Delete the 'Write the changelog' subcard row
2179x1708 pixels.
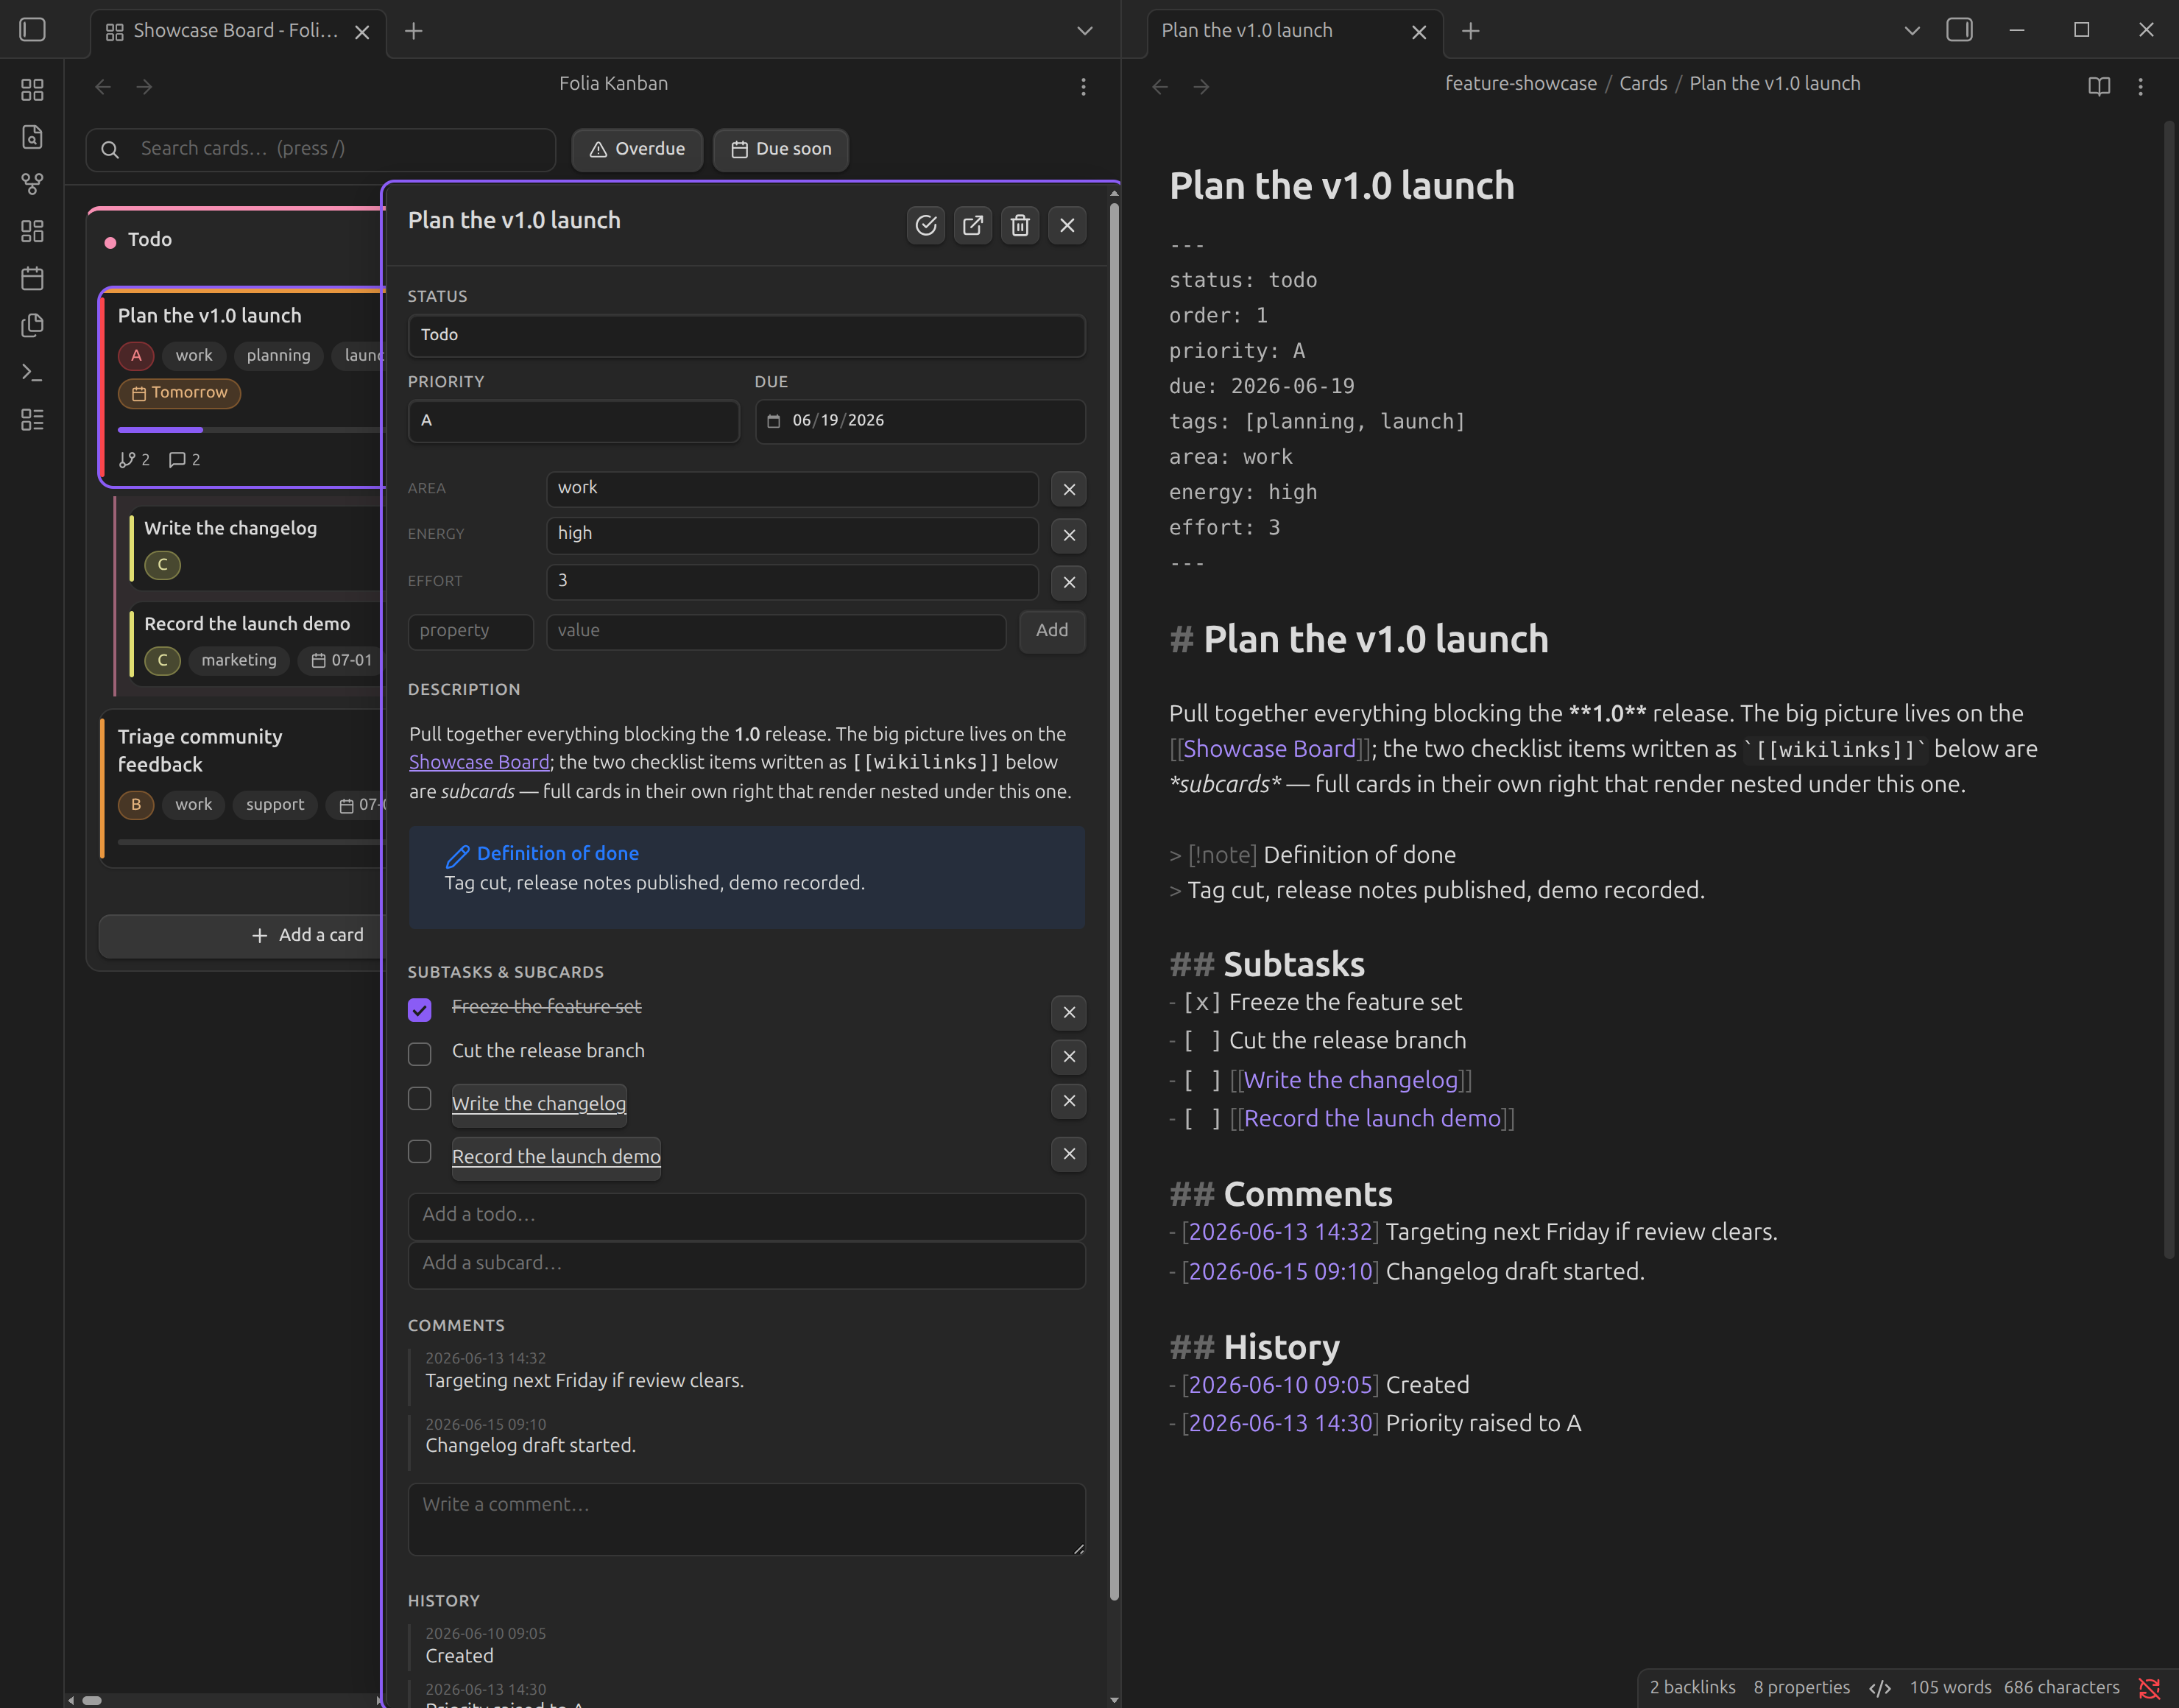(x=1069, y=1100)
